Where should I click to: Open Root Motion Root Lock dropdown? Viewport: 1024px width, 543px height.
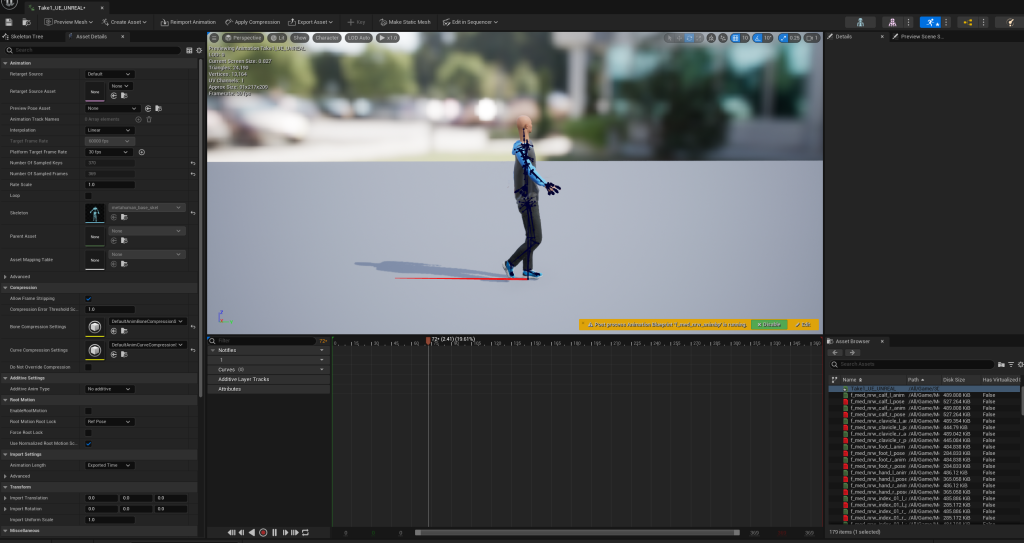(x=109, y=421)
